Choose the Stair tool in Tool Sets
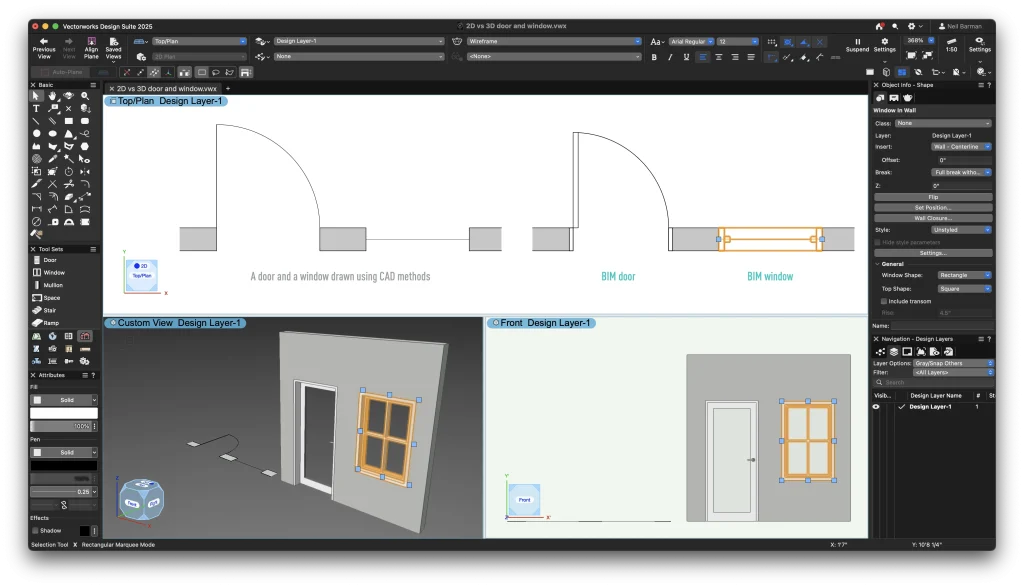The image size is (1024, 588). (x=50, y=310)
